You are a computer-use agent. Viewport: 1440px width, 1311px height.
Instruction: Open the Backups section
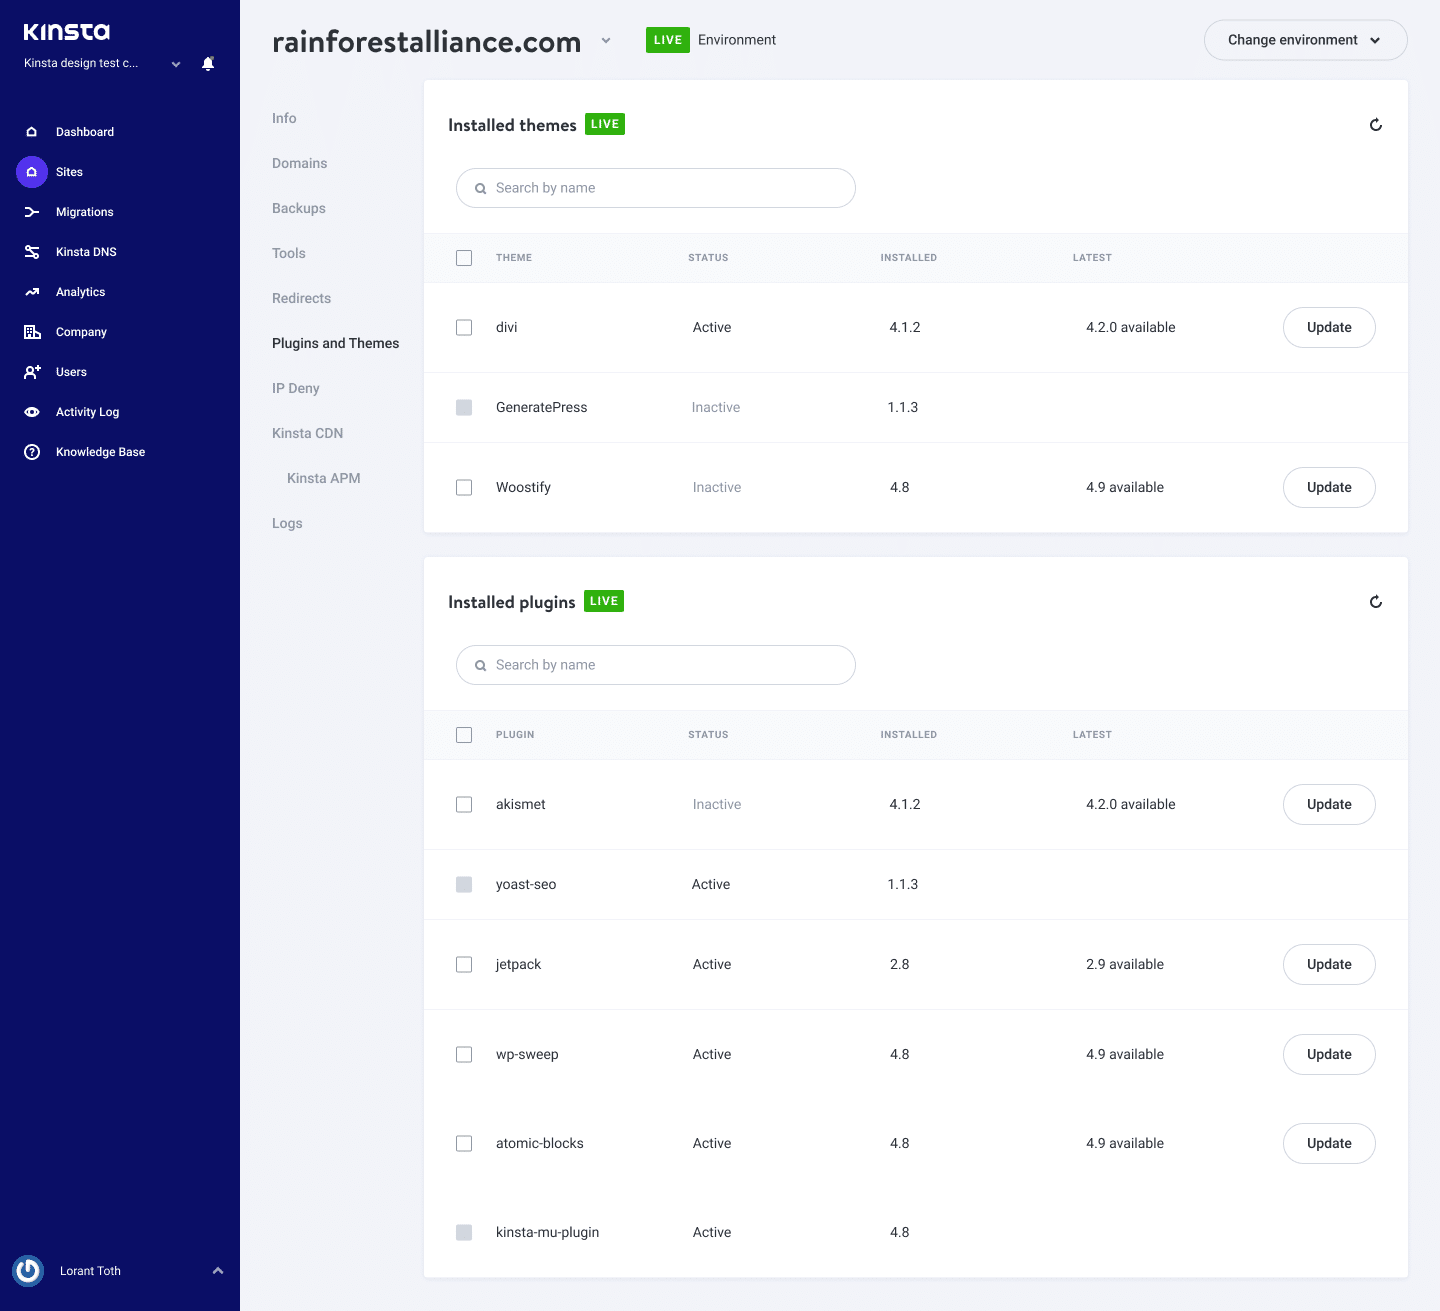pyautogui.click(x=299, y=208)
